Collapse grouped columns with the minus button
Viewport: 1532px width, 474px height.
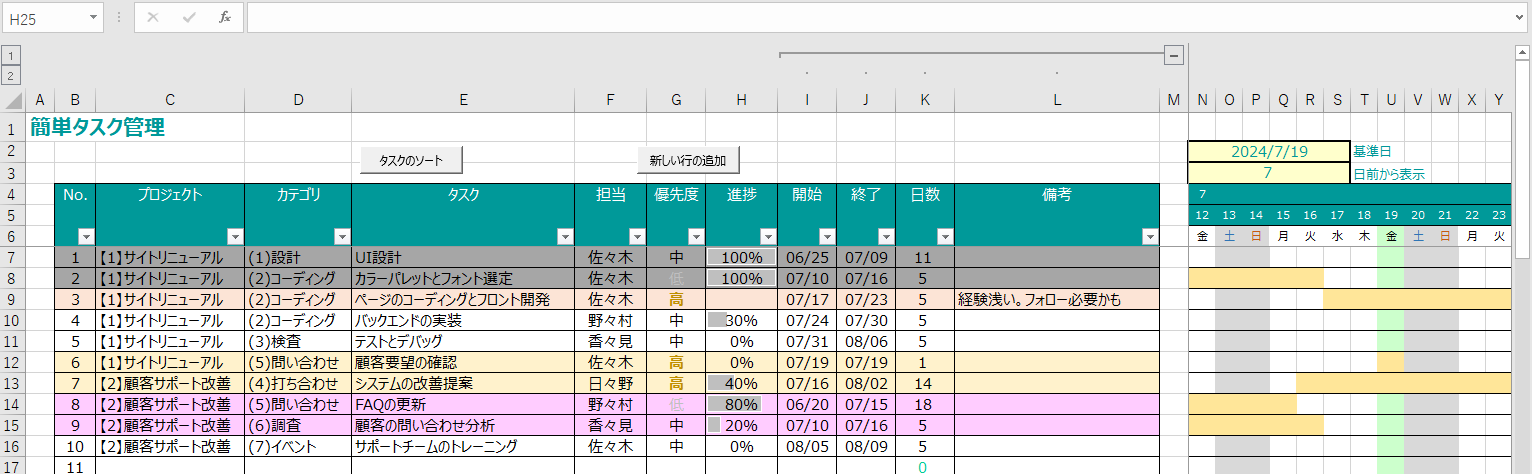click(x=1174, y=55)
